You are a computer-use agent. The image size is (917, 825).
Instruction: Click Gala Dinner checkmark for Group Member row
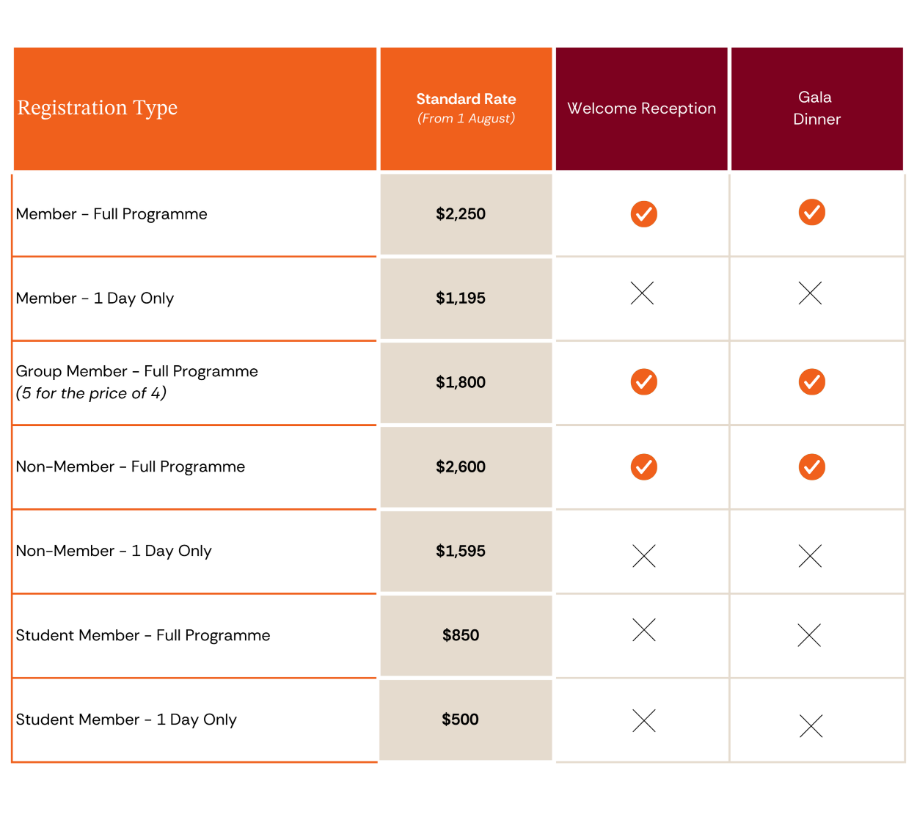(x=812, y=381)
